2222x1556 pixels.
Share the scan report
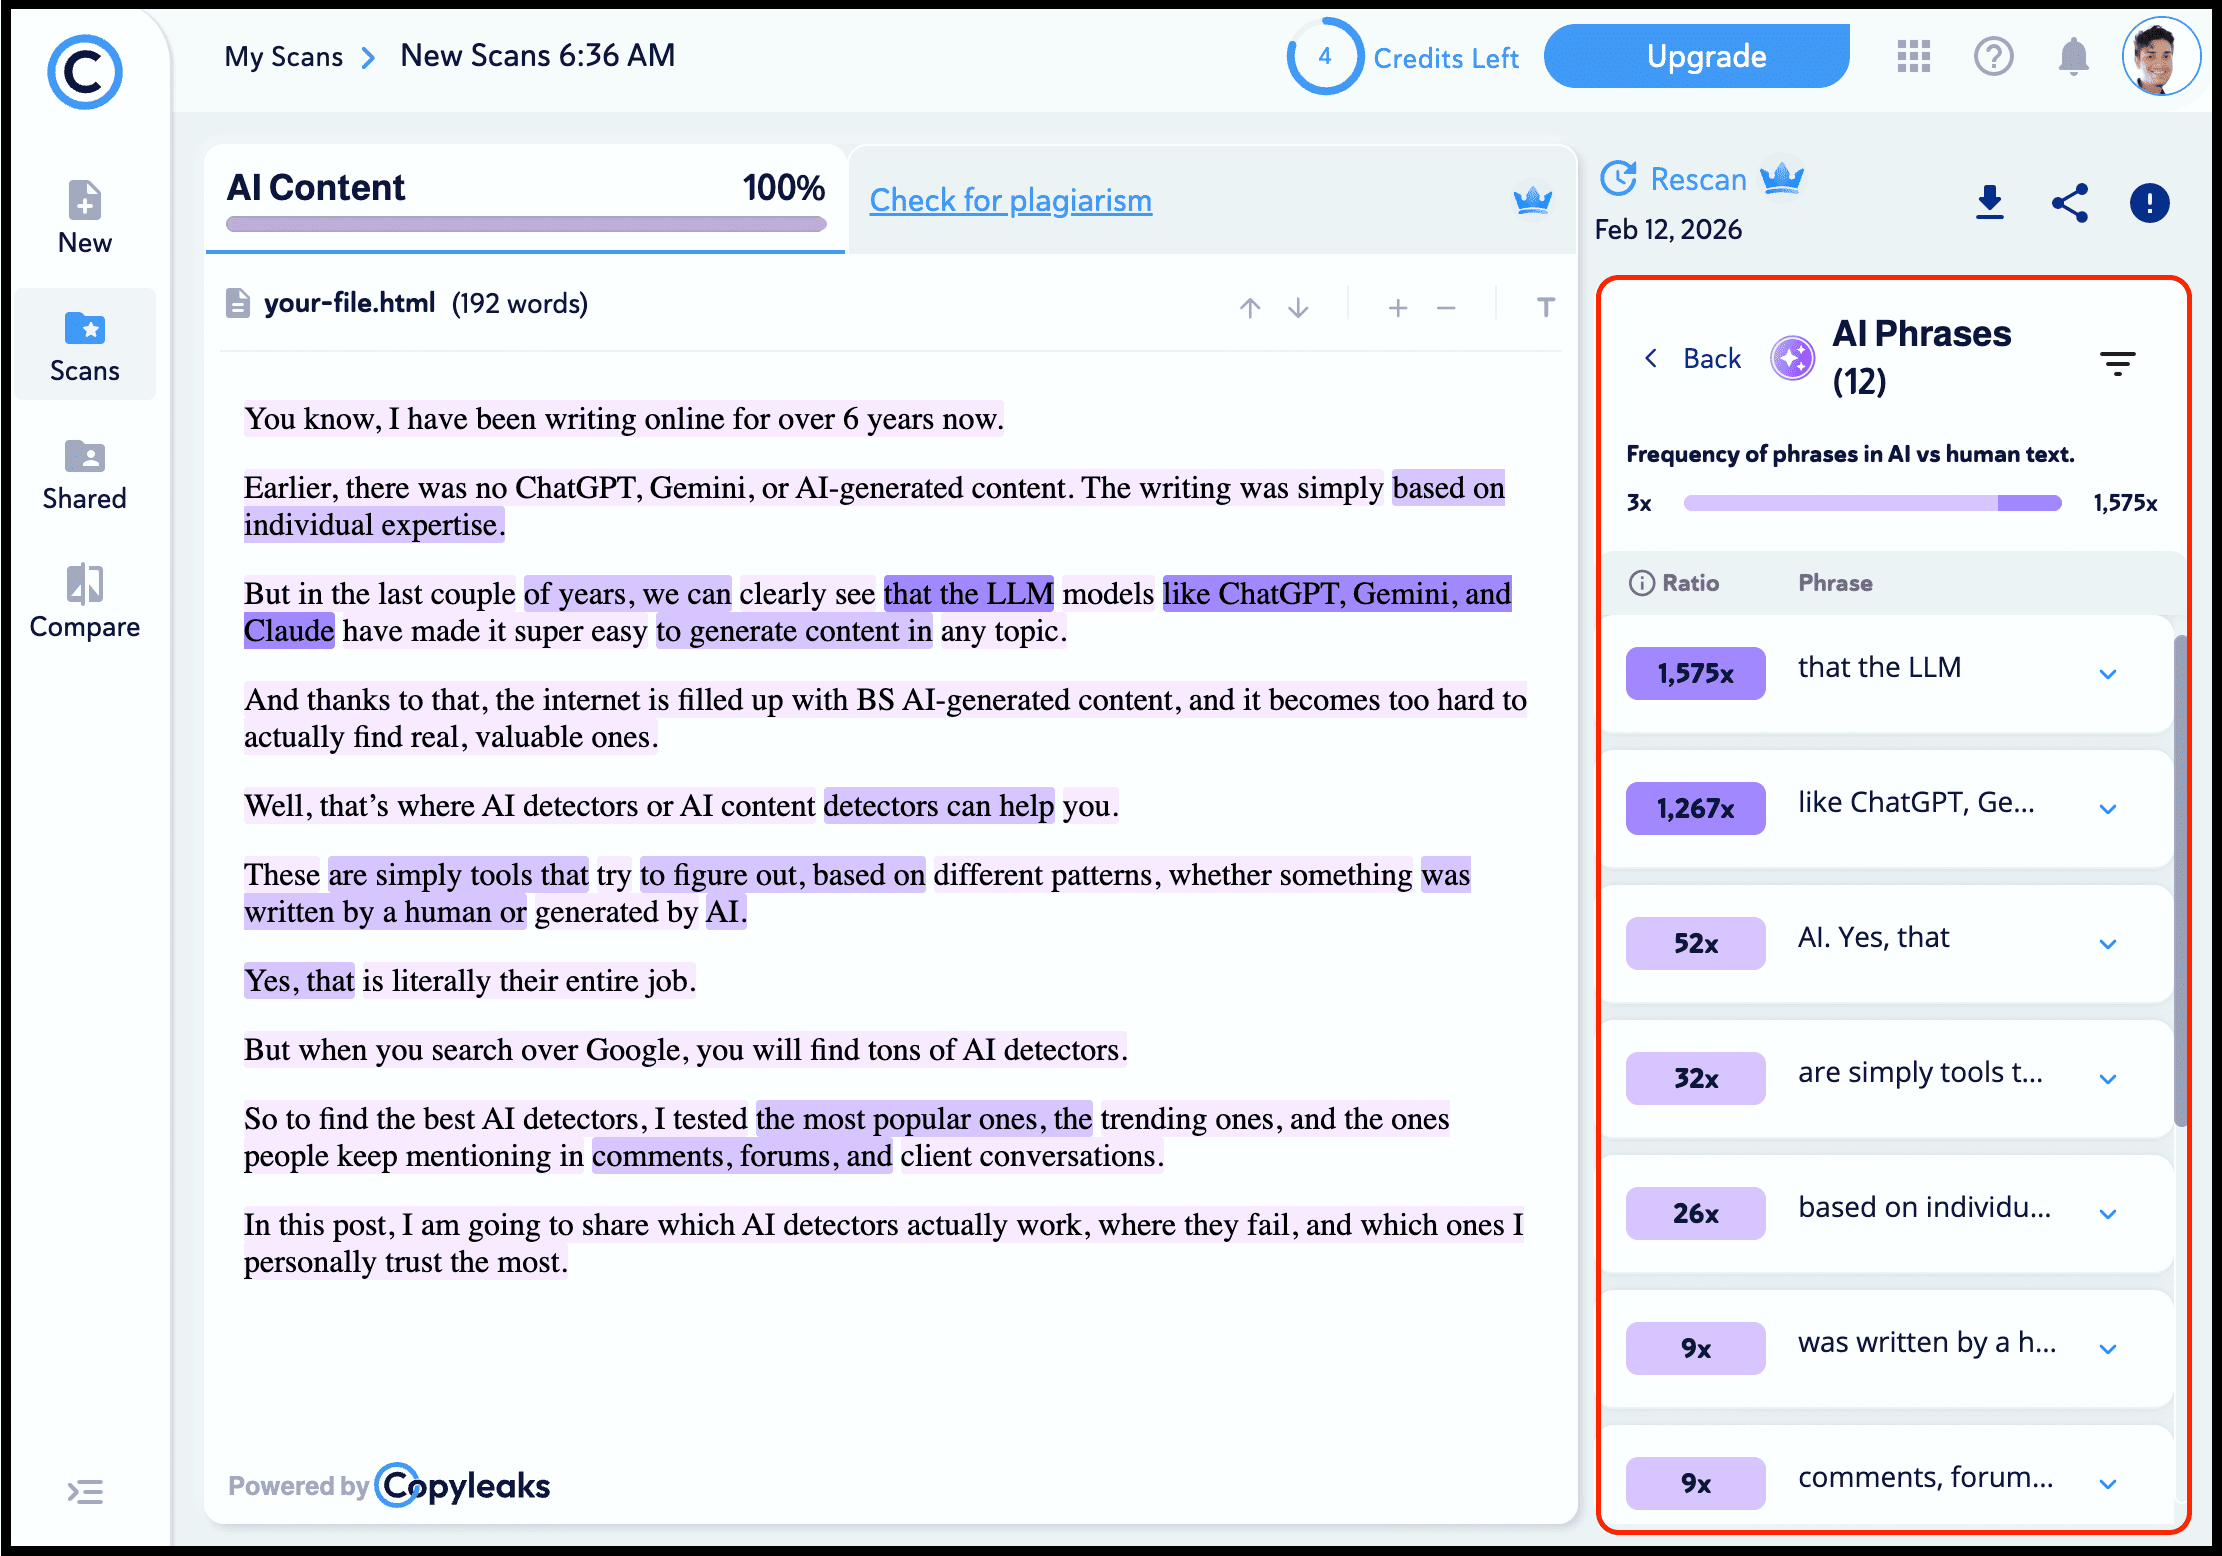tap(2070, 203)
